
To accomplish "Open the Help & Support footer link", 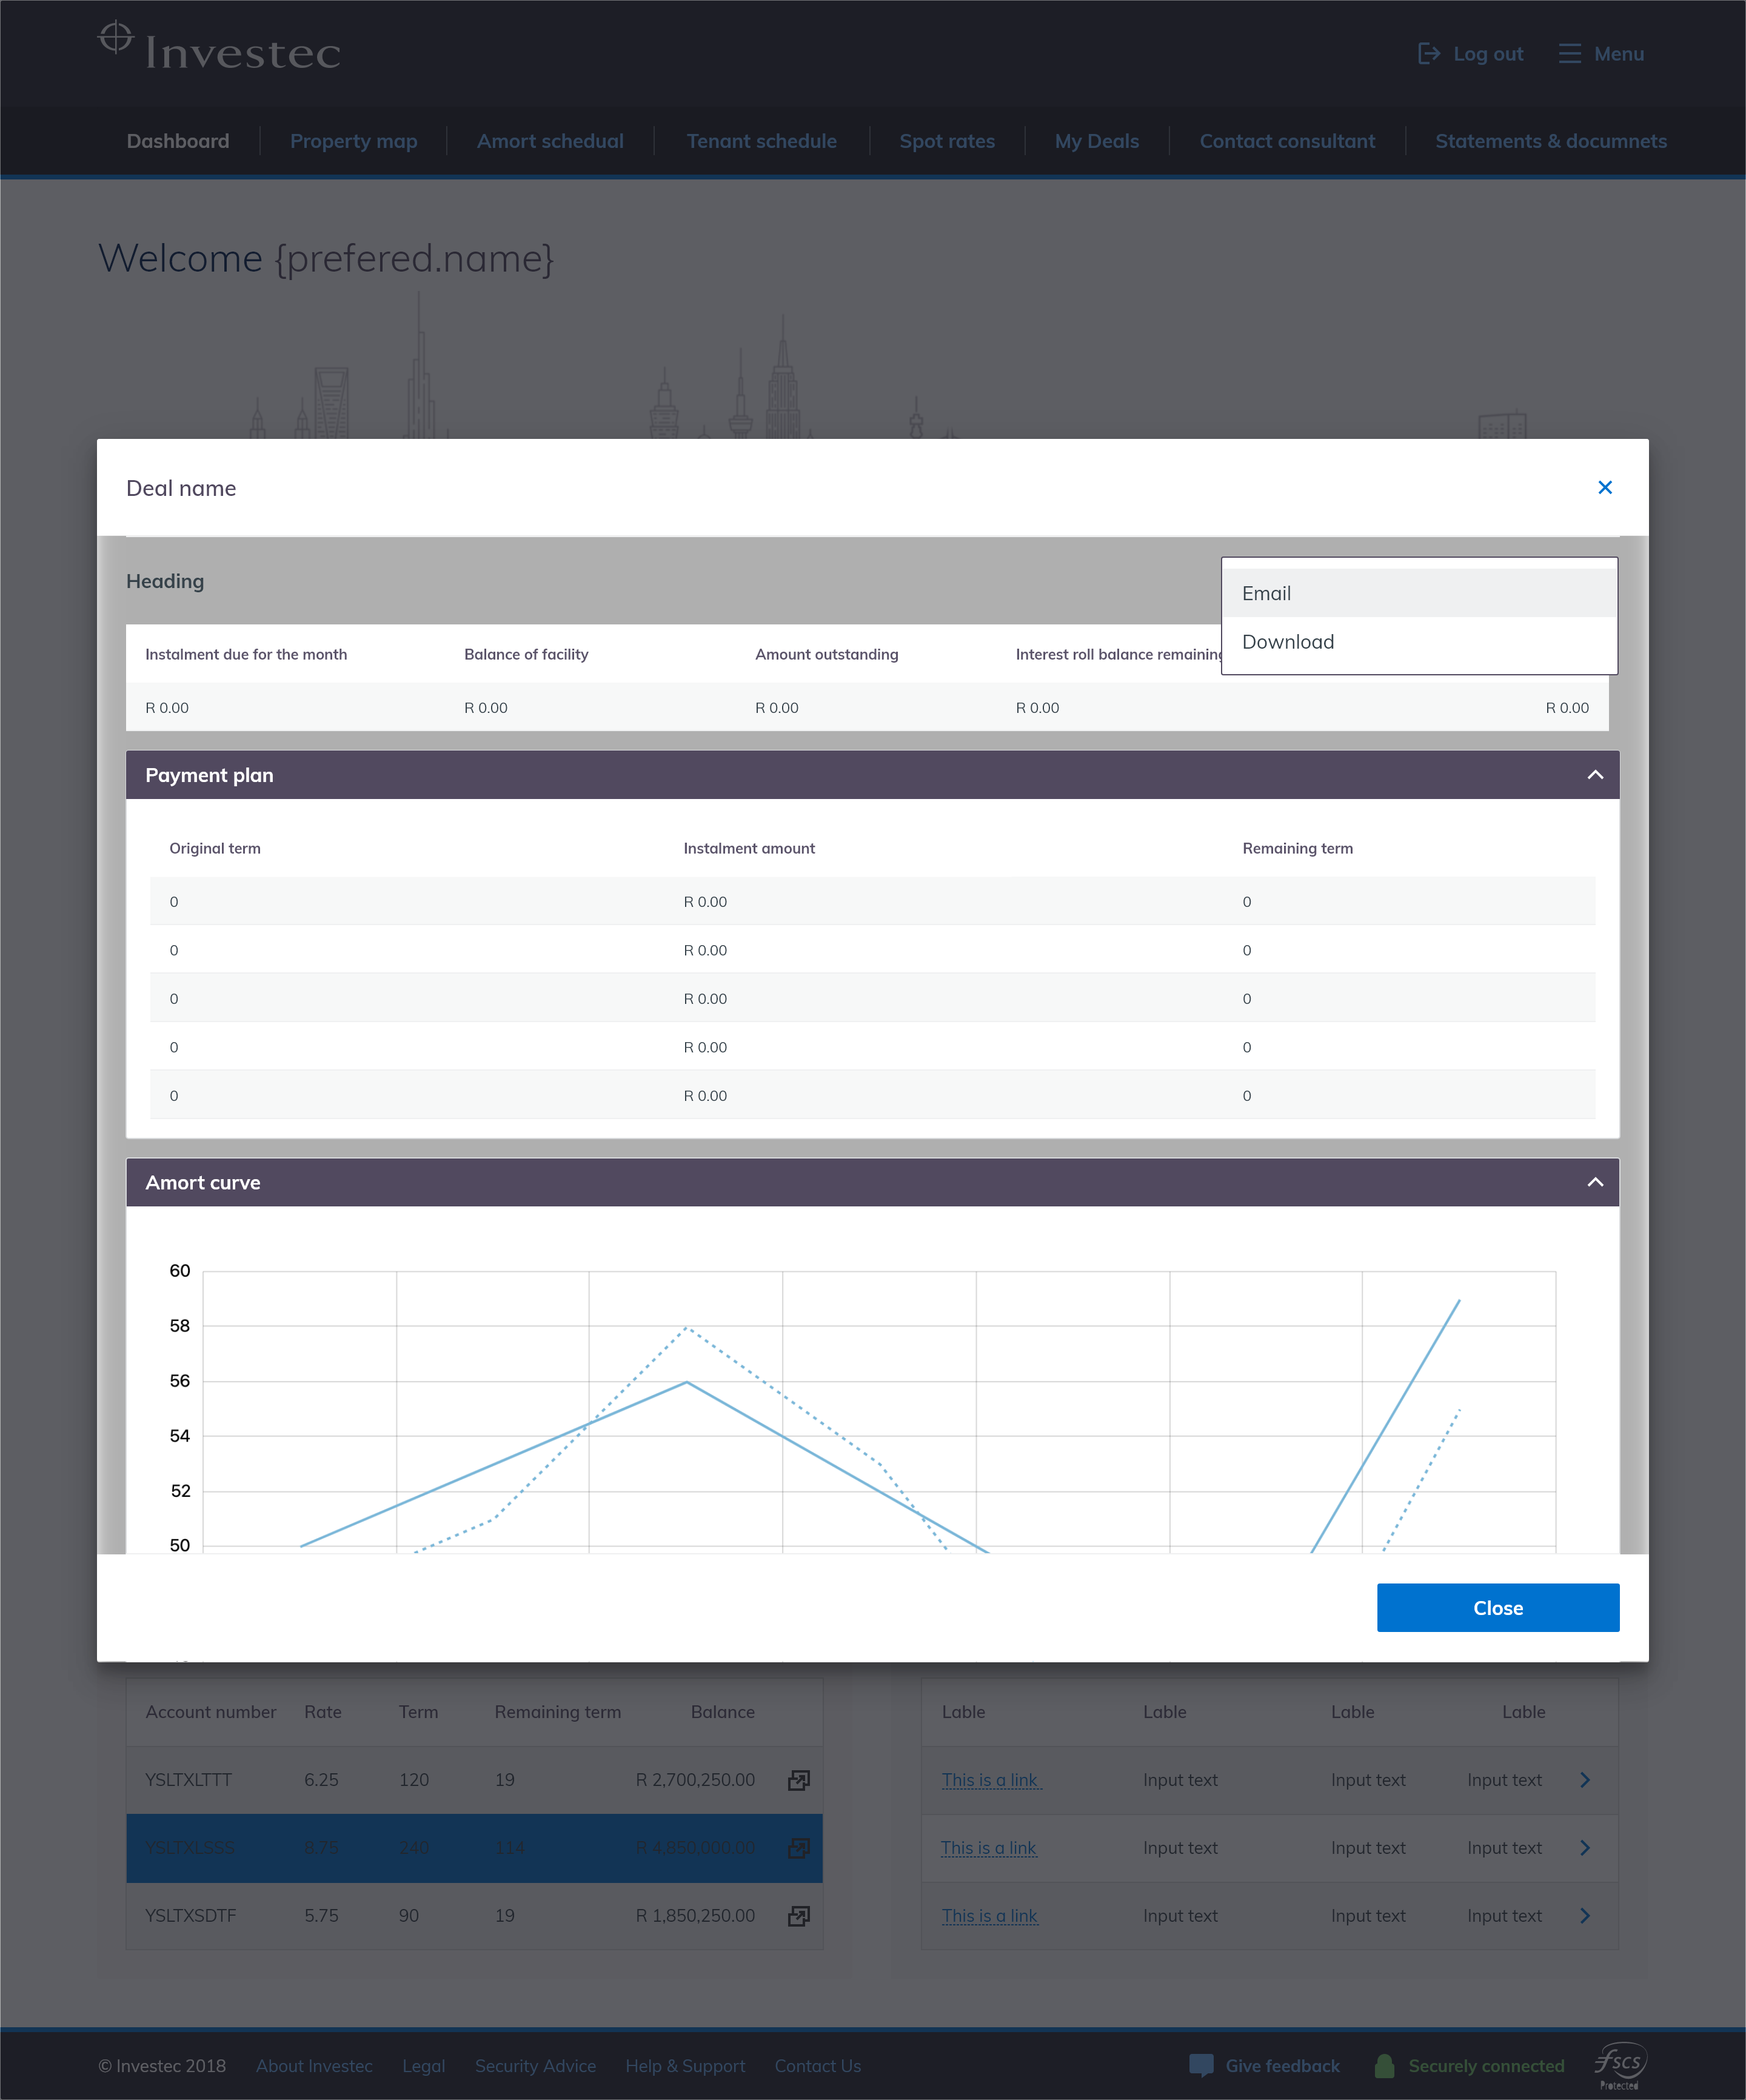I will (x=685, y=2066).
